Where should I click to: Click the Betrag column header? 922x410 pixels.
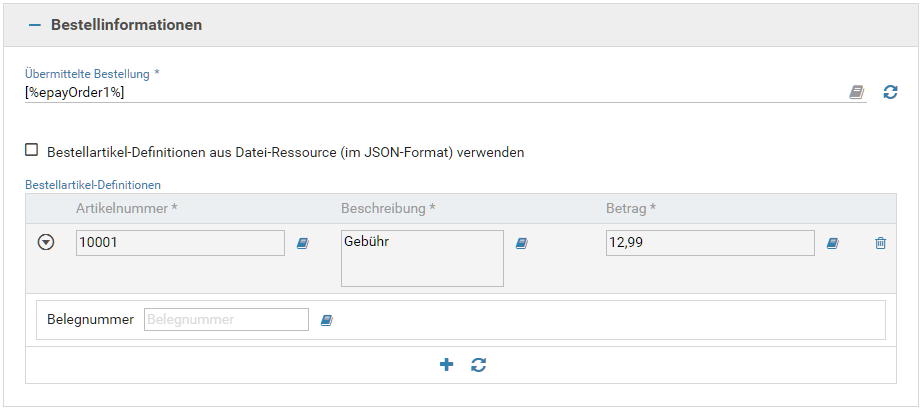[631, 208]
